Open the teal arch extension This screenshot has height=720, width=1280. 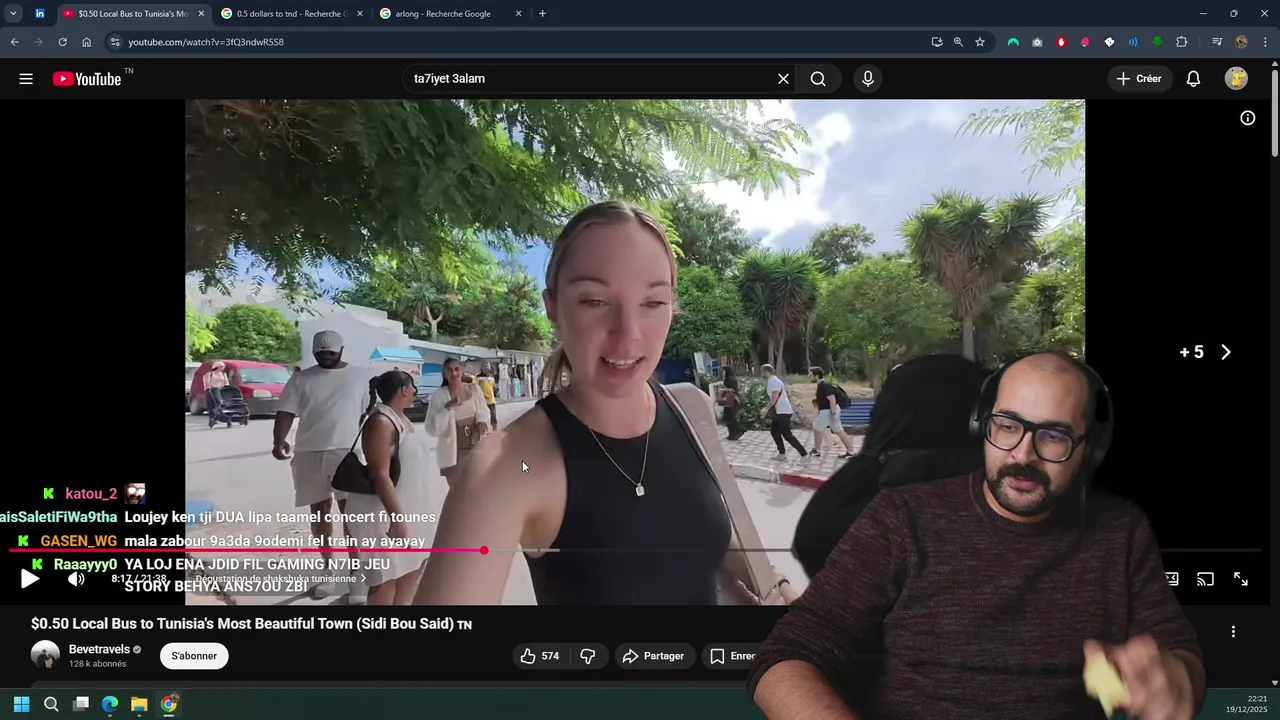[x=1013, y=42]
